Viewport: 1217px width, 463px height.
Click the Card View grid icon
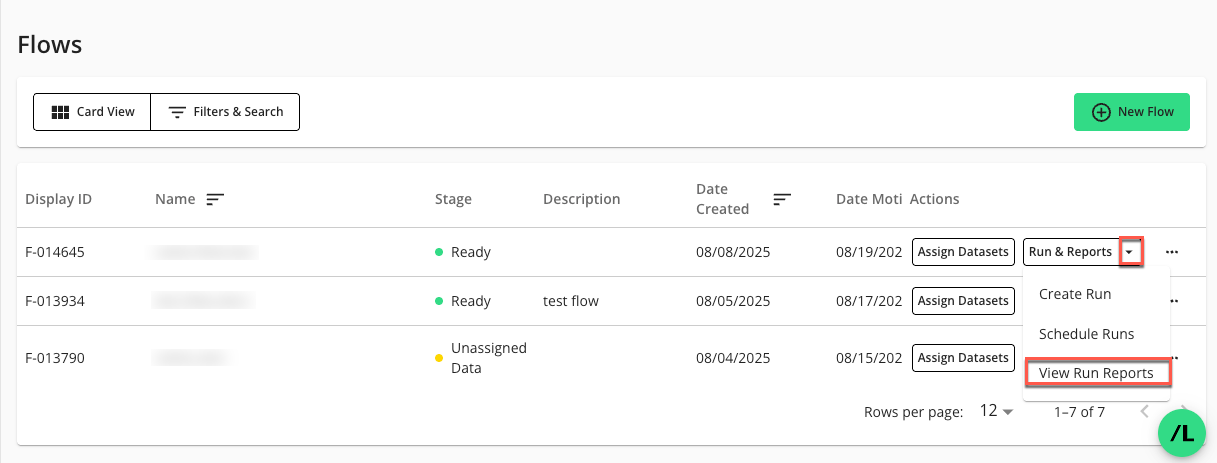(60, 112)
